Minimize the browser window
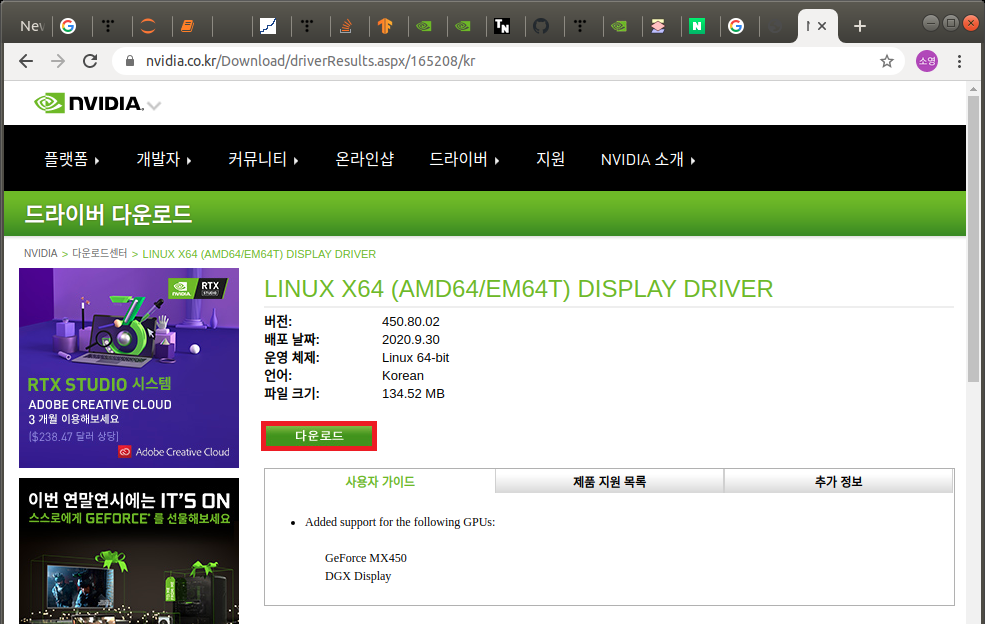 (x=931, y=23)
